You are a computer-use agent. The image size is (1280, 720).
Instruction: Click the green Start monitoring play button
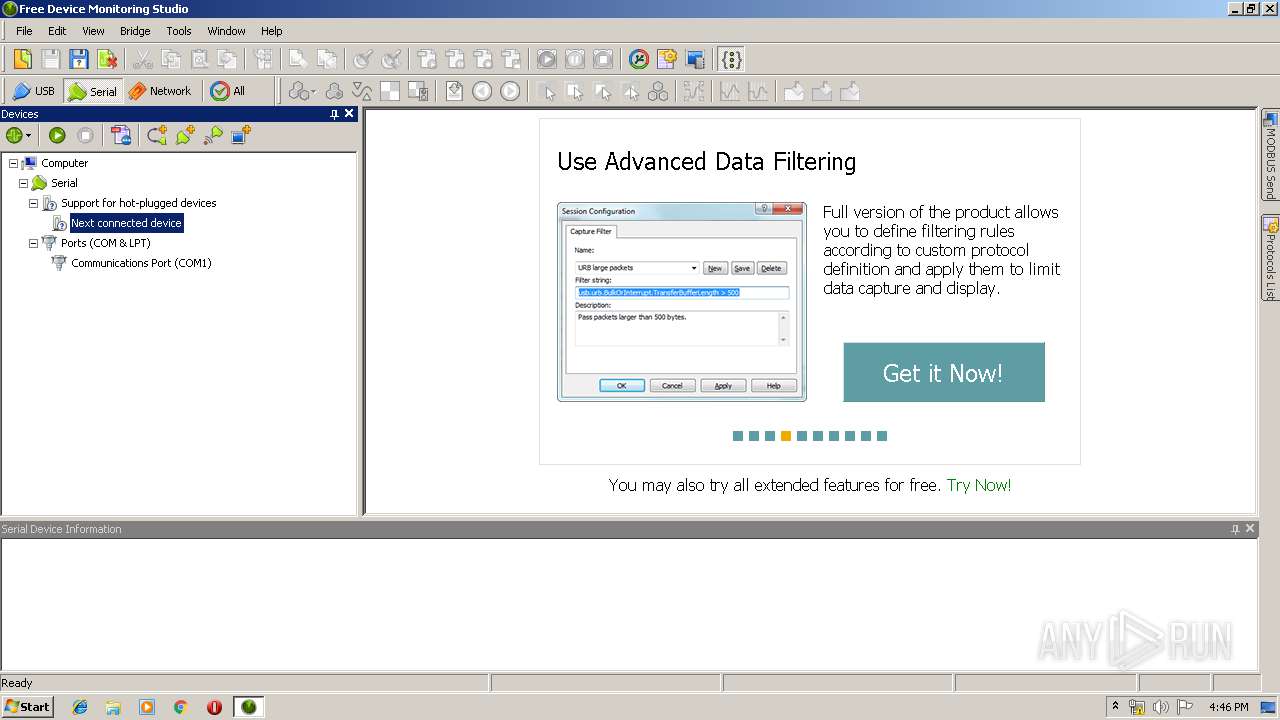(x=57, y=135)
